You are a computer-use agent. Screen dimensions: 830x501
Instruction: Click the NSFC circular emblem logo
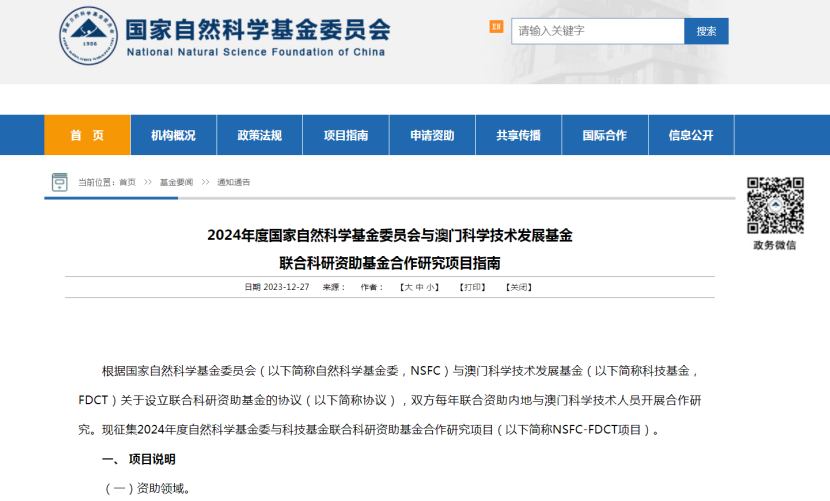pos(88,37)
